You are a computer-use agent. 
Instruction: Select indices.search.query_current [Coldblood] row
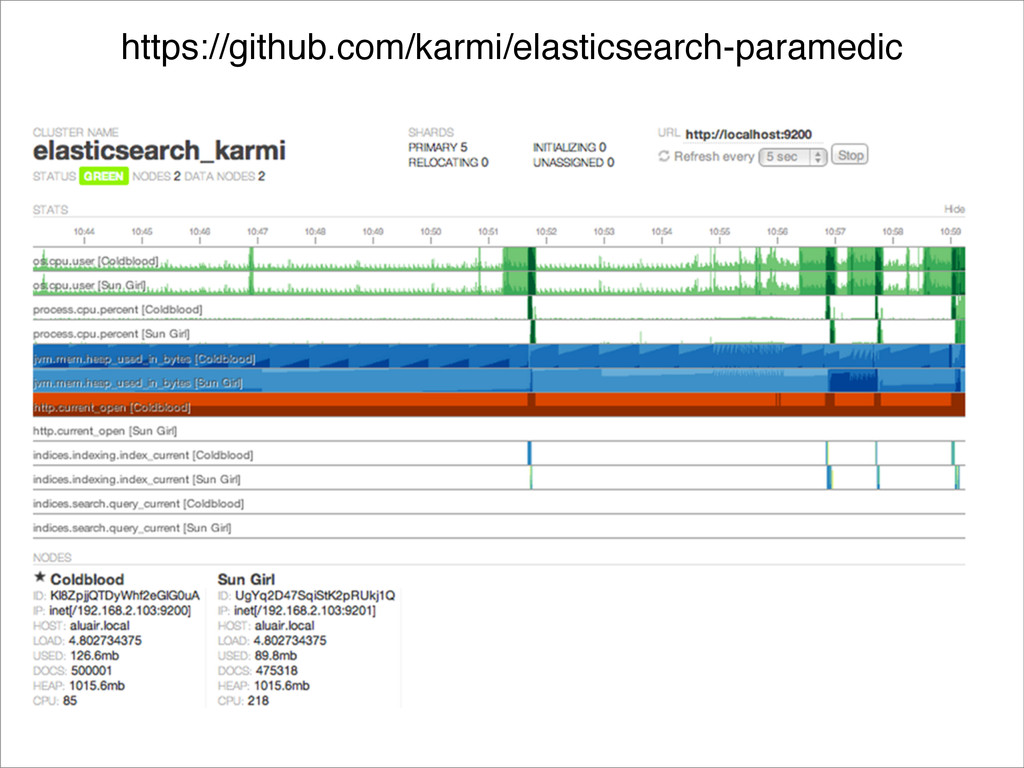pos(499,502)
